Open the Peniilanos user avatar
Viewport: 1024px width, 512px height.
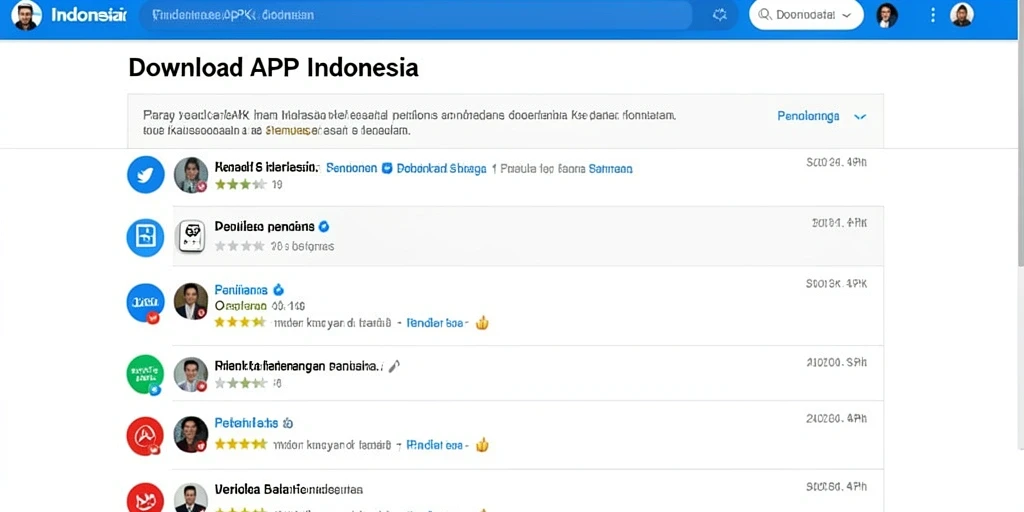[191, 301]
